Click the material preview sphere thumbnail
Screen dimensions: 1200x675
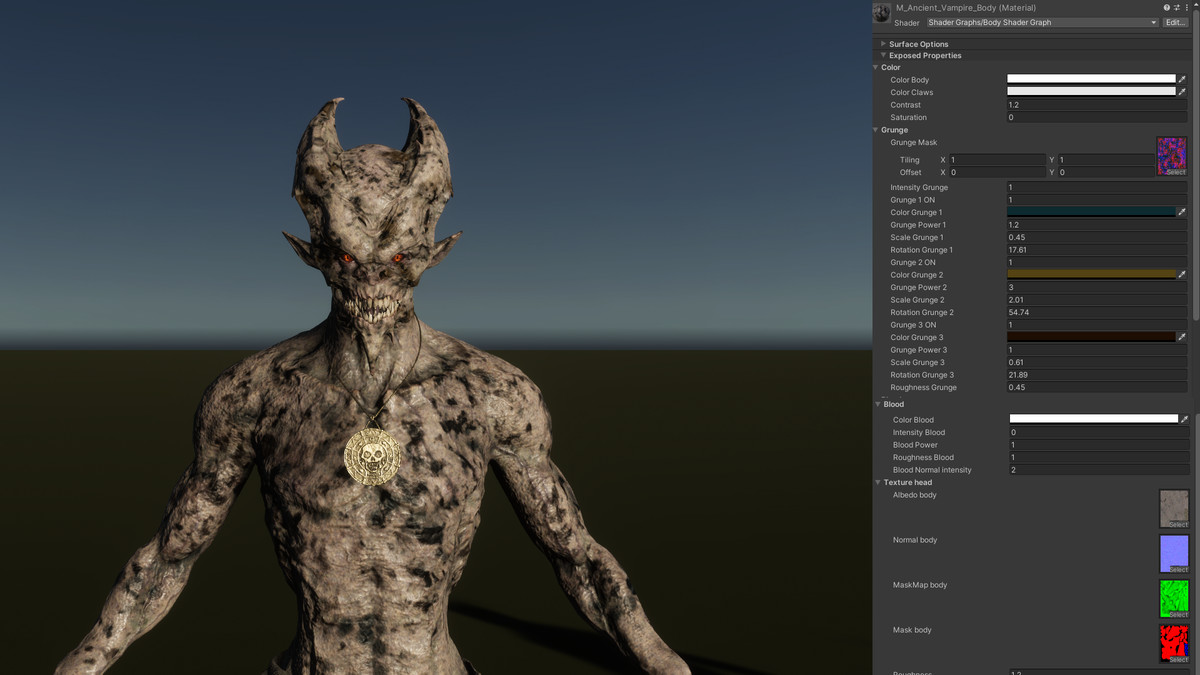(x=881, y=12)
